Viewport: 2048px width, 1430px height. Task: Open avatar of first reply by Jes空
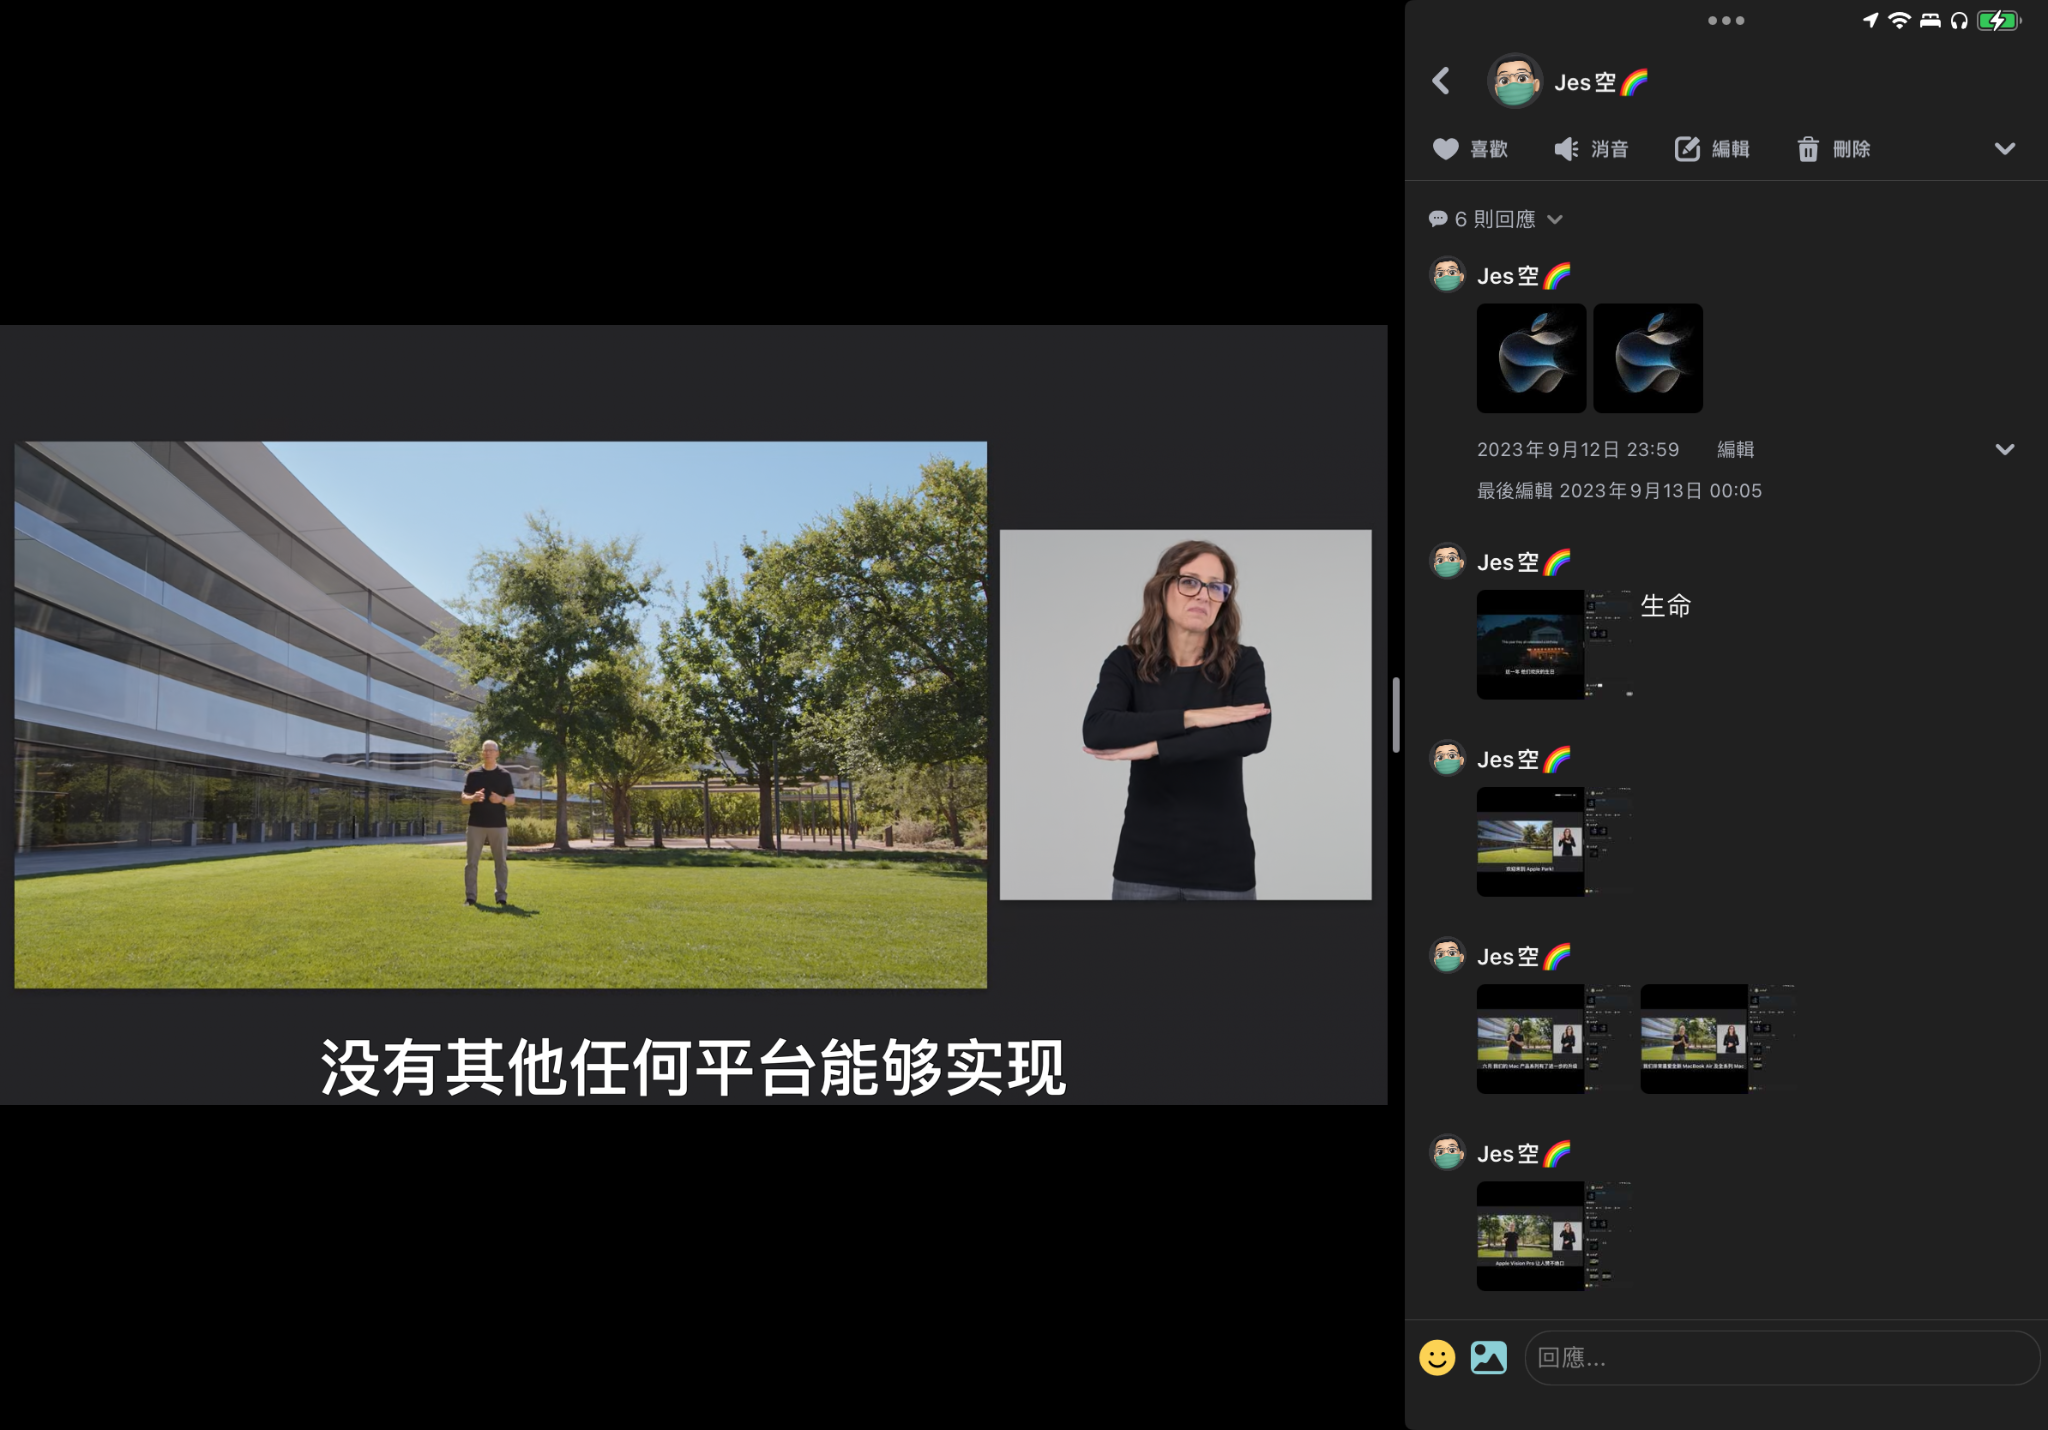pyautogui.click(x=1447, y=275)
